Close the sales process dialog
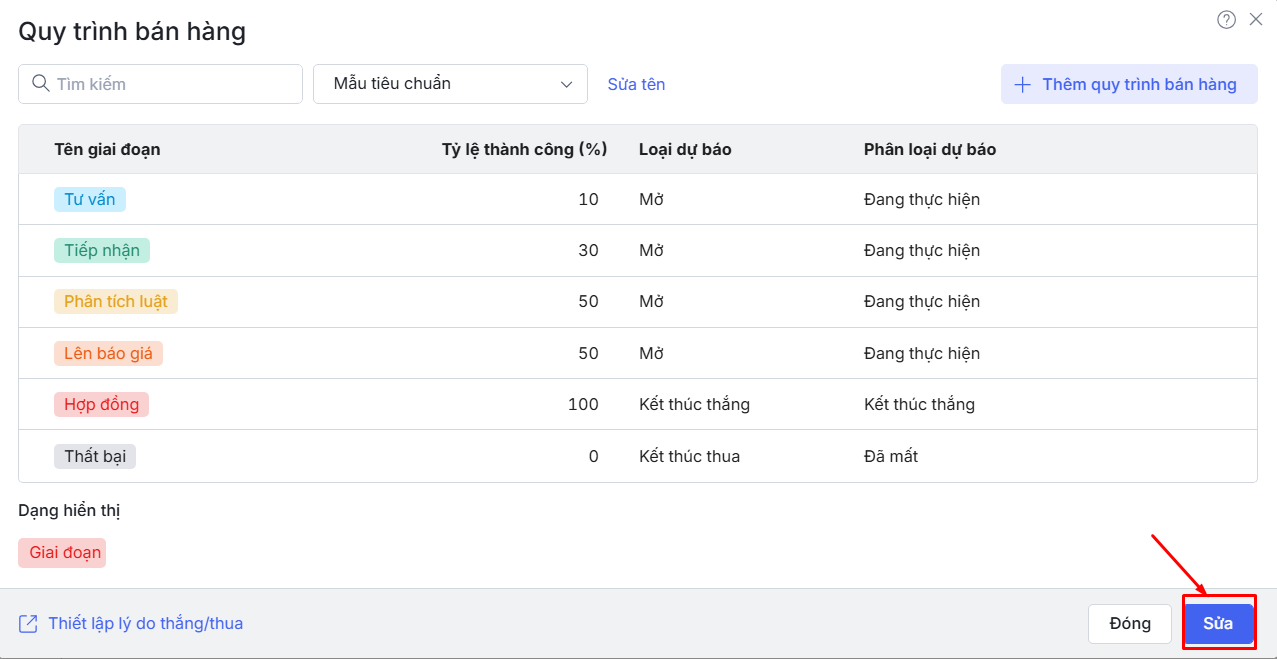1277x659 pixels. (1256, 20)
